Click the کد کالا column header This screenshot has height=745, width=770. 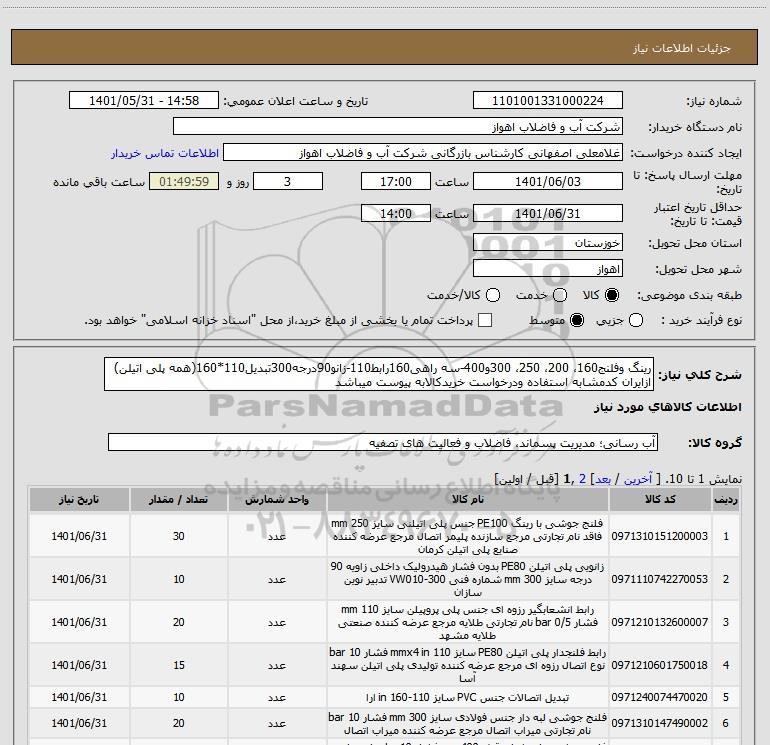tap(660, 499)
